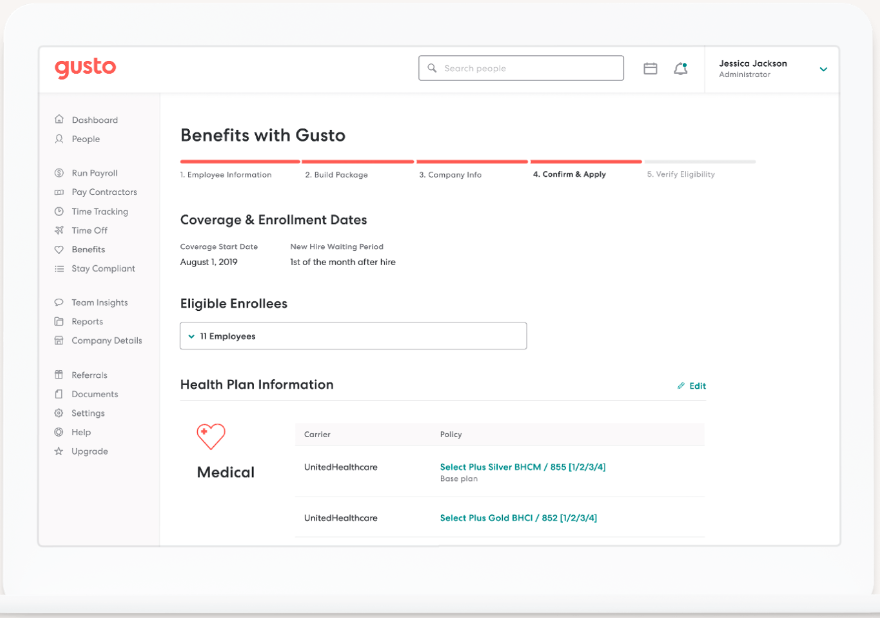Open Select Plus Silver BHCM / 855 policy
The width and height of the screenshot is (880, 618).
point(522,466)
